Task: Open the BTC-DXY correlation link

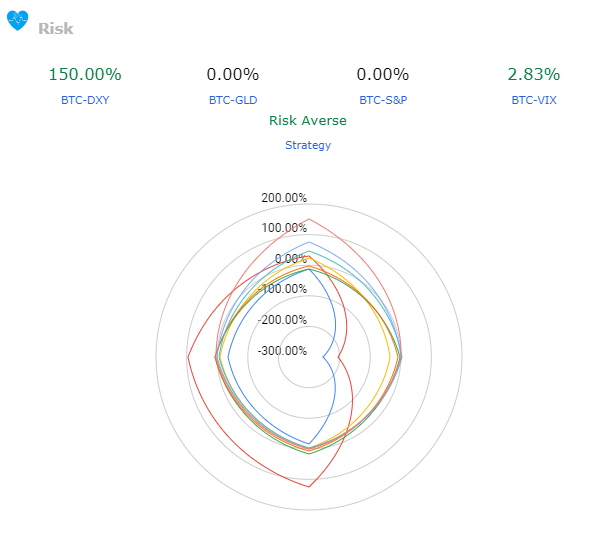Action: [85, 100]
